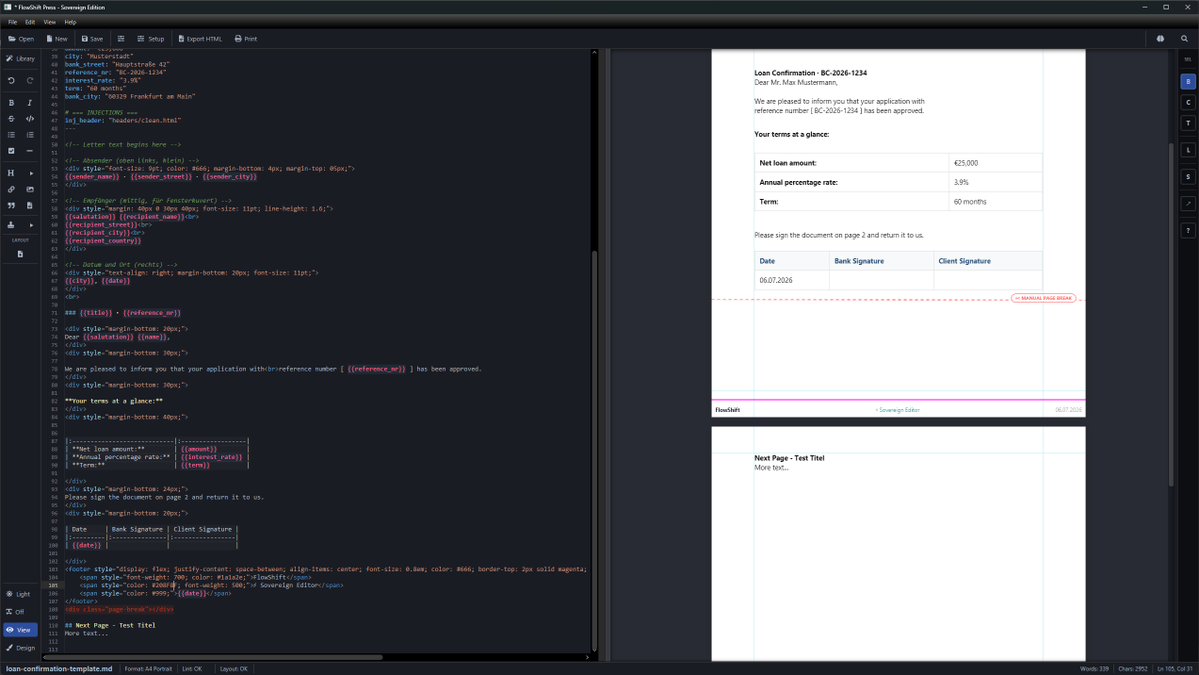Click the list-layout icon left of Setup
The height and width of the screenshot is (675, 1199).
point(121,39)
